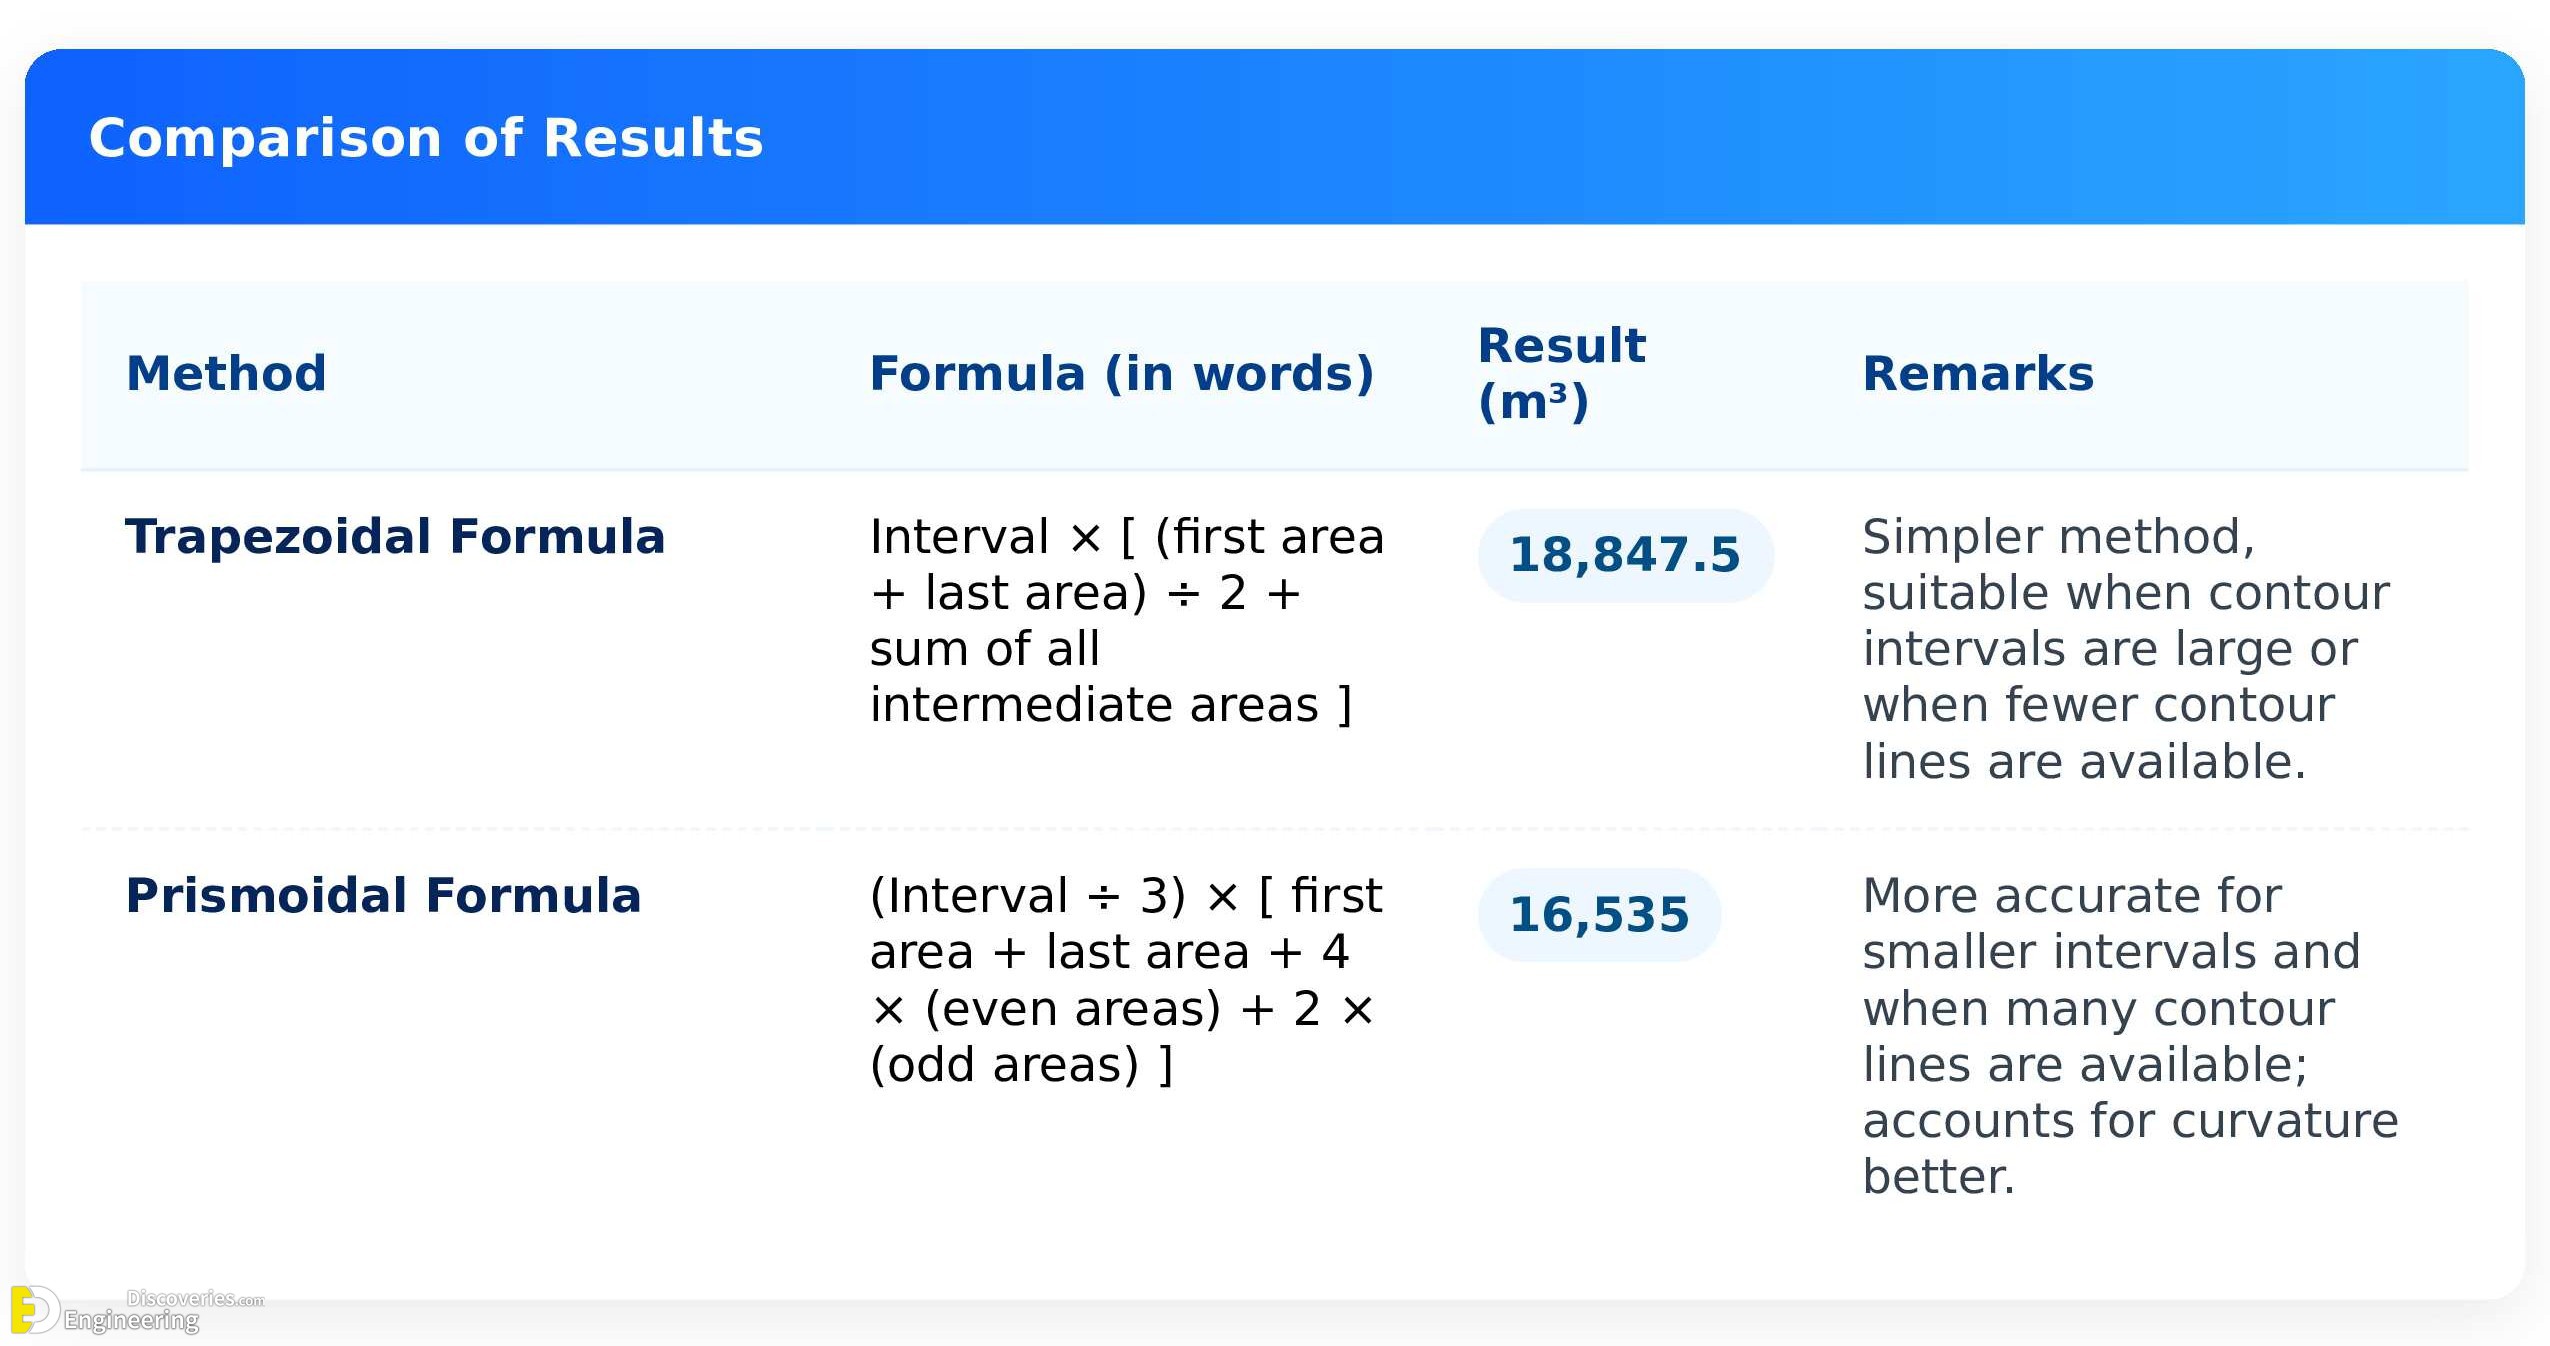Image resolution: width=2550 pixels, height=1346 pixels.
Task: Click the 'Engineering' word in watermark
Action: click(x=131, y=1320)
